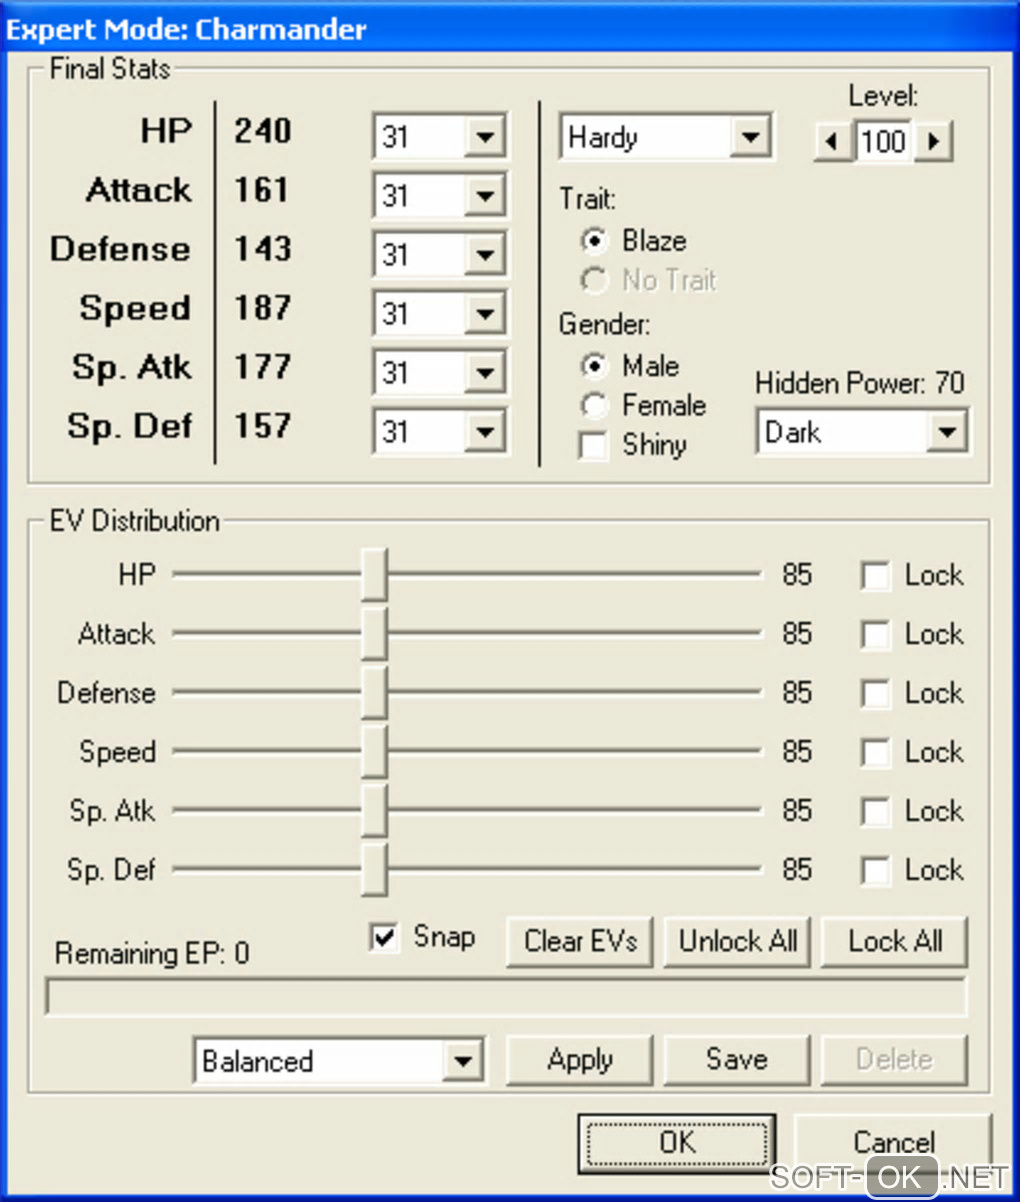Click the Level value field showing 100
Screen dimensions: 1020x1202
(x=883, y=140)
